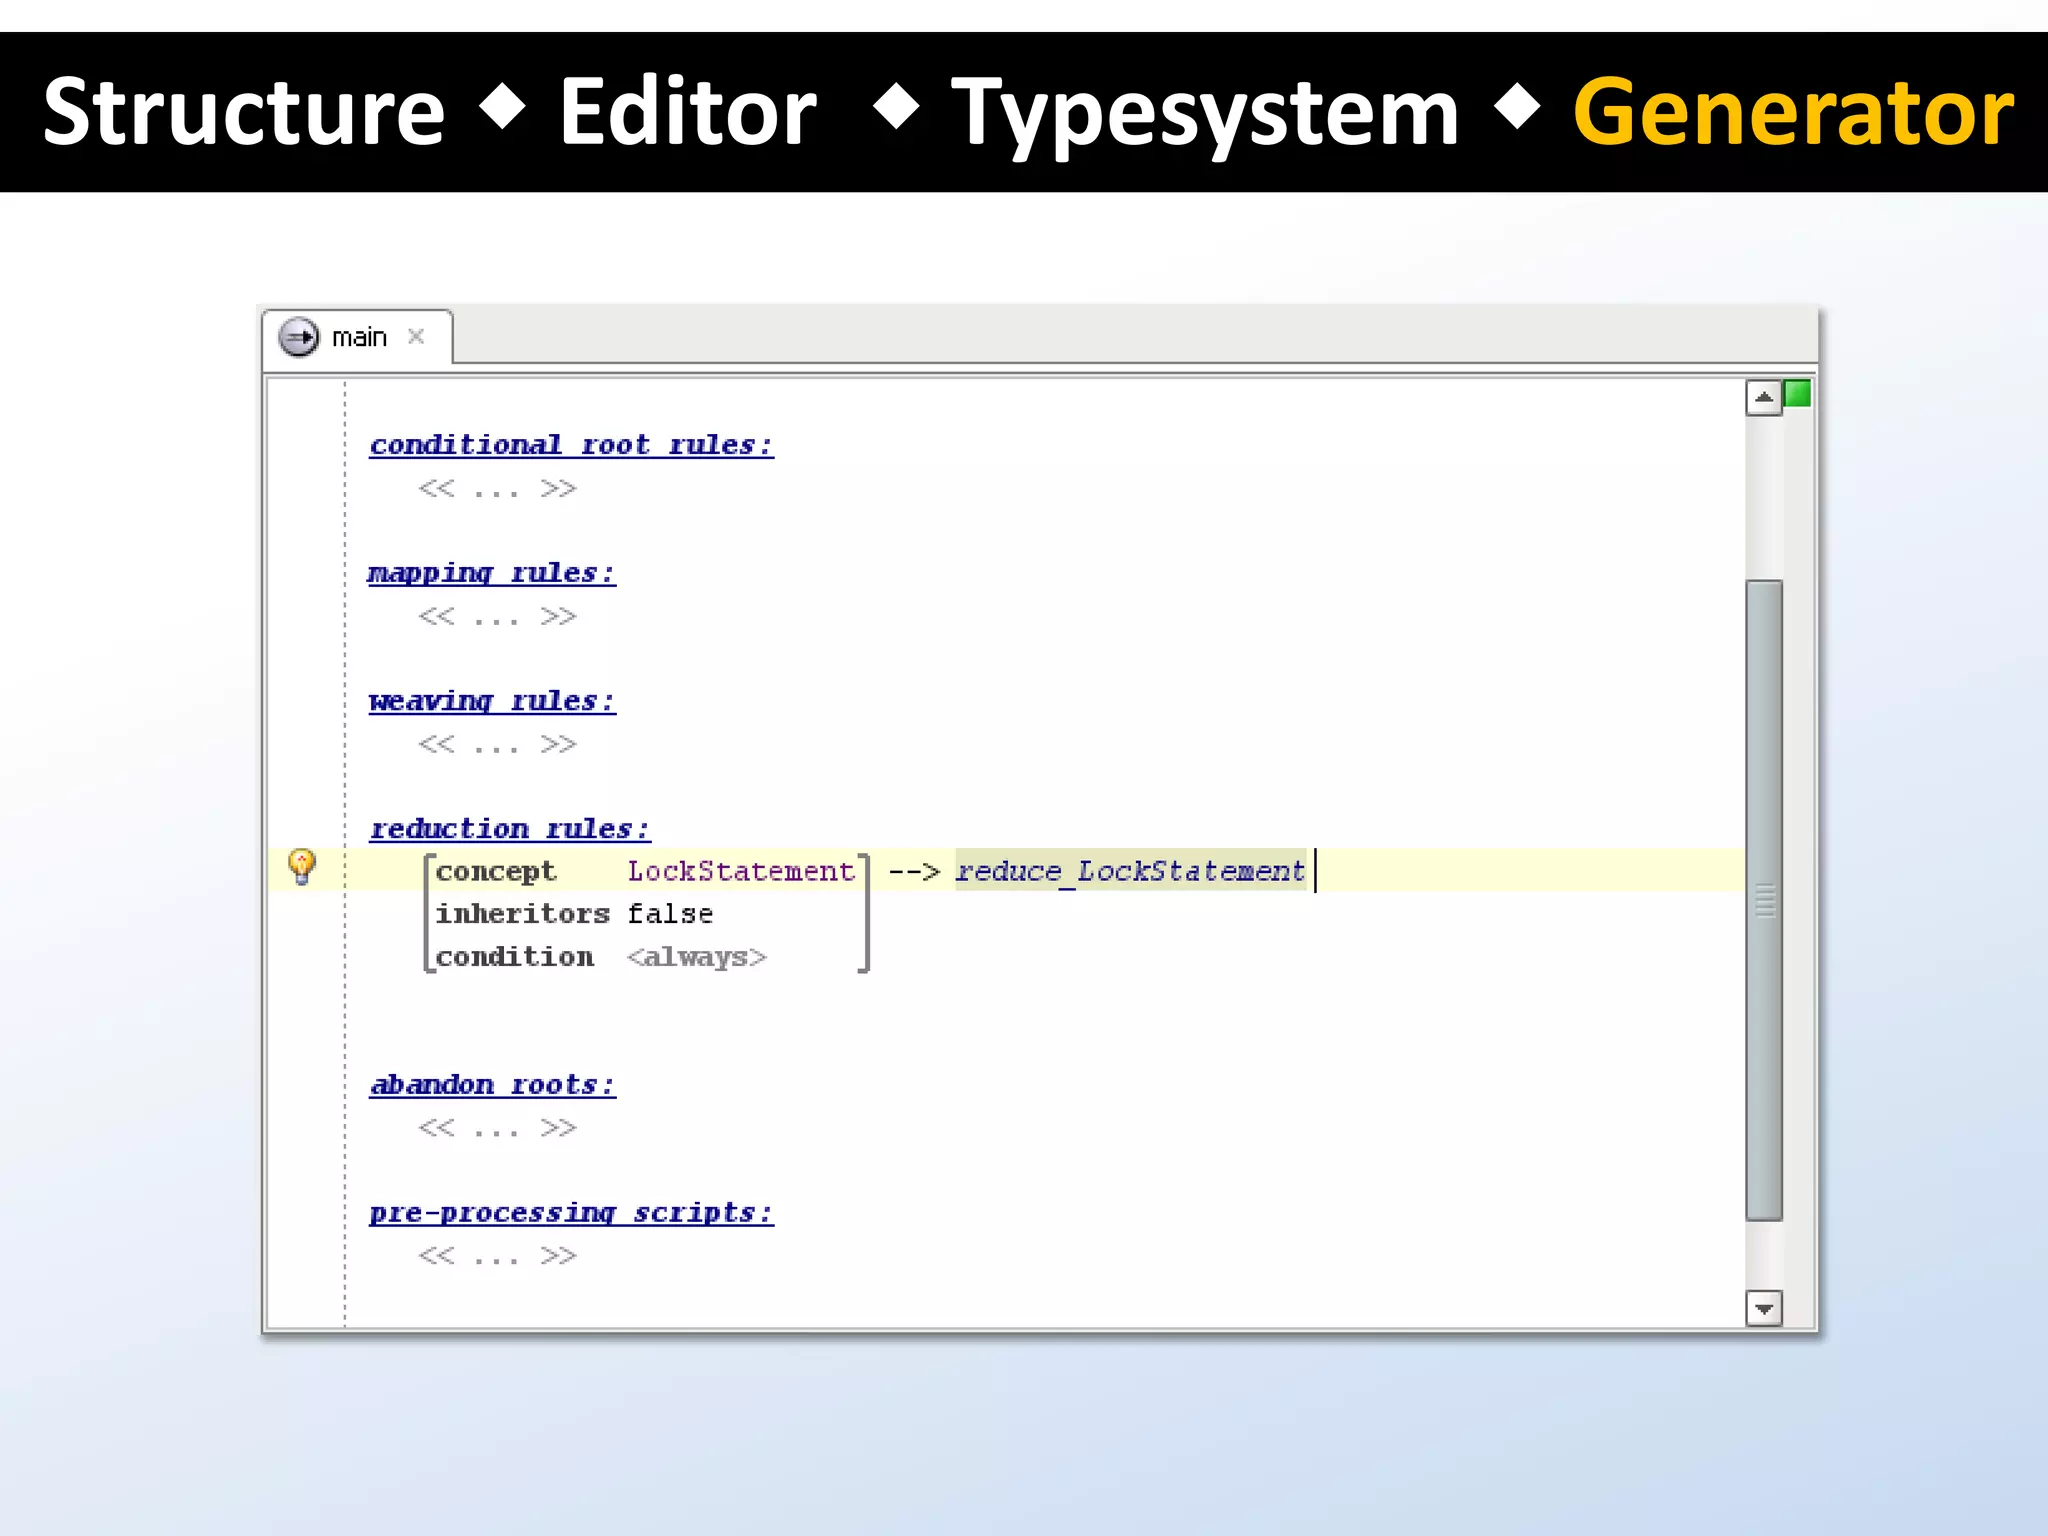Click the mapping rules heading

492,573
